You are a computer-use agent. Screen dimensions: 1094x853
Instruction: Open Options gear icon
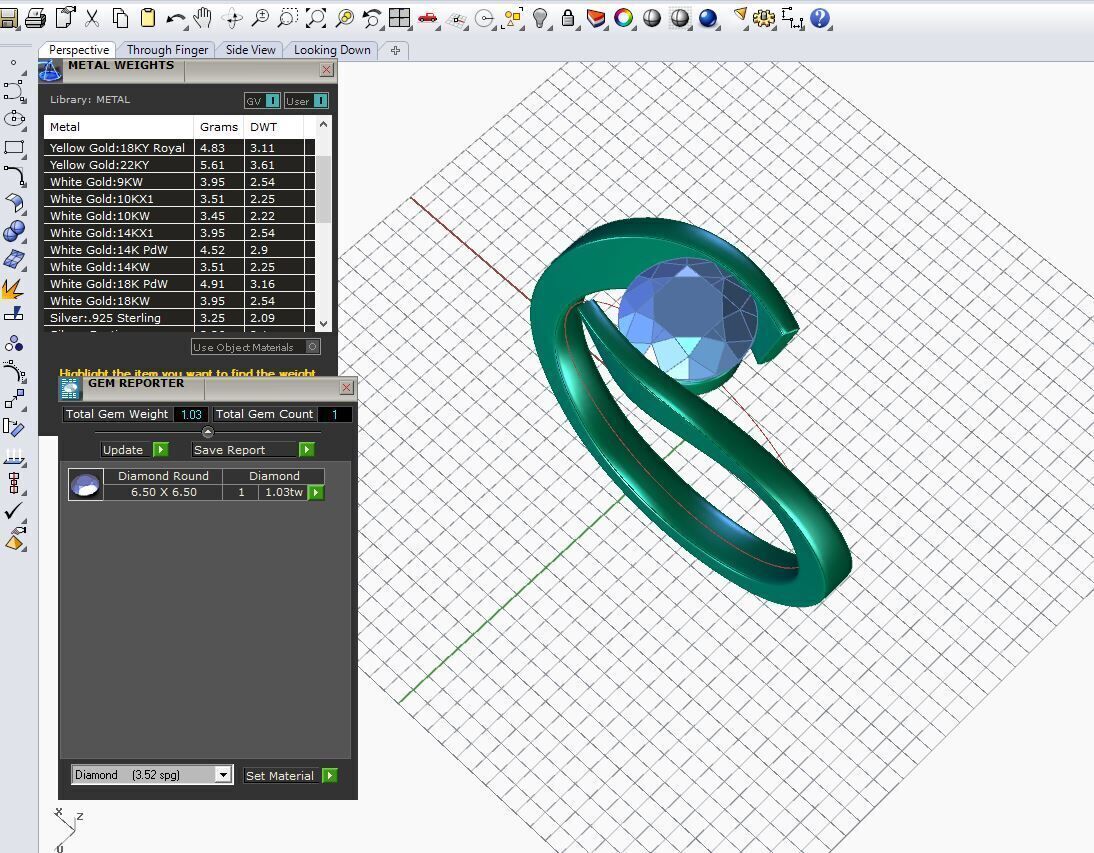point(764,18)
